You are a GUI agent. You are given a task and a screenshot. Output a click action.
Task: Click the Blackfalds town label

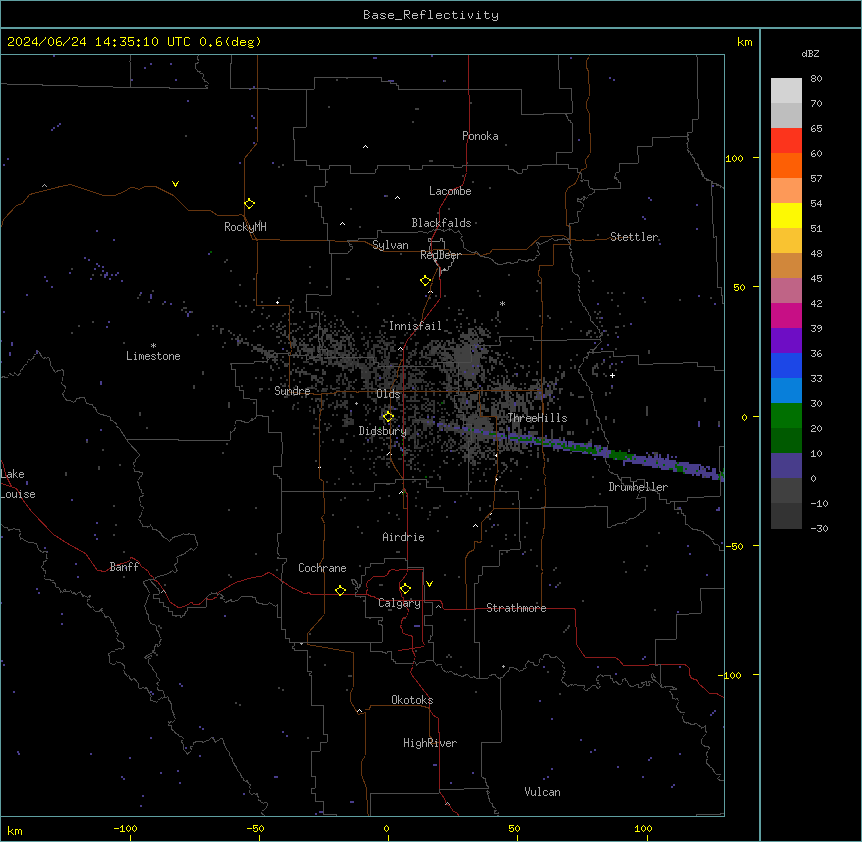(441, 223)
